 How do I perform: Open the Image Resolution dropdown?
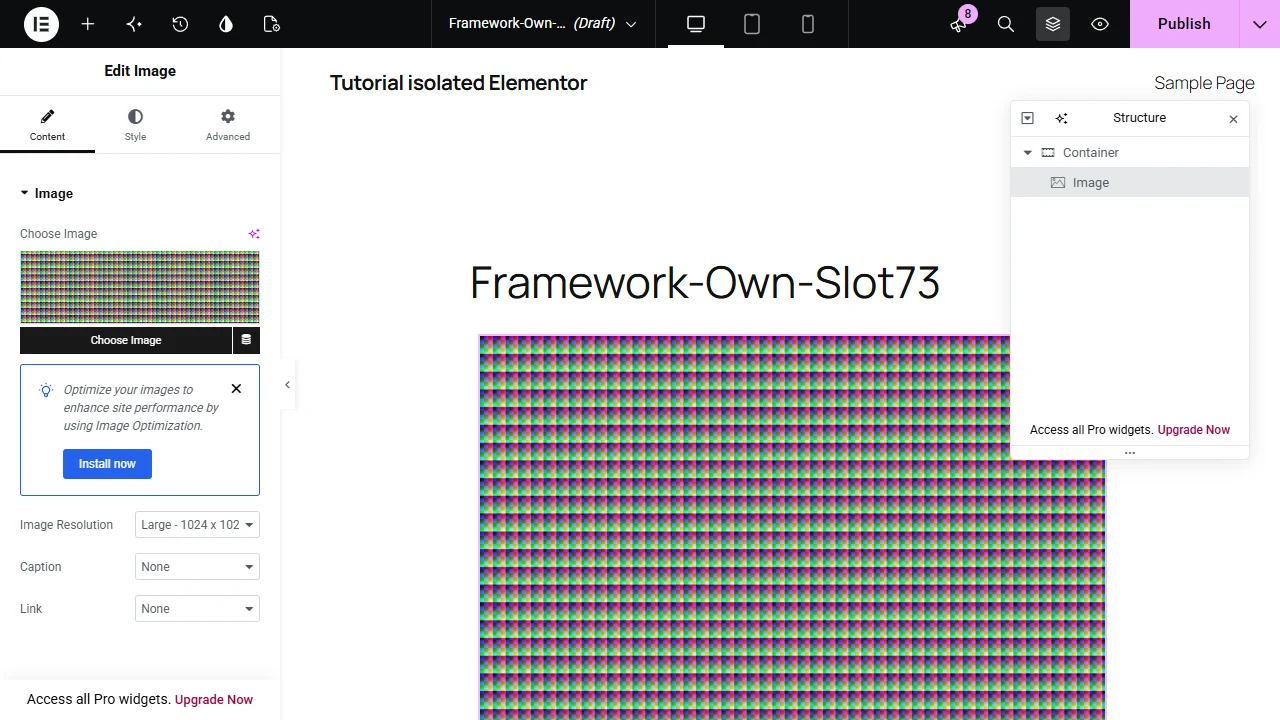[x=197, y=525]
